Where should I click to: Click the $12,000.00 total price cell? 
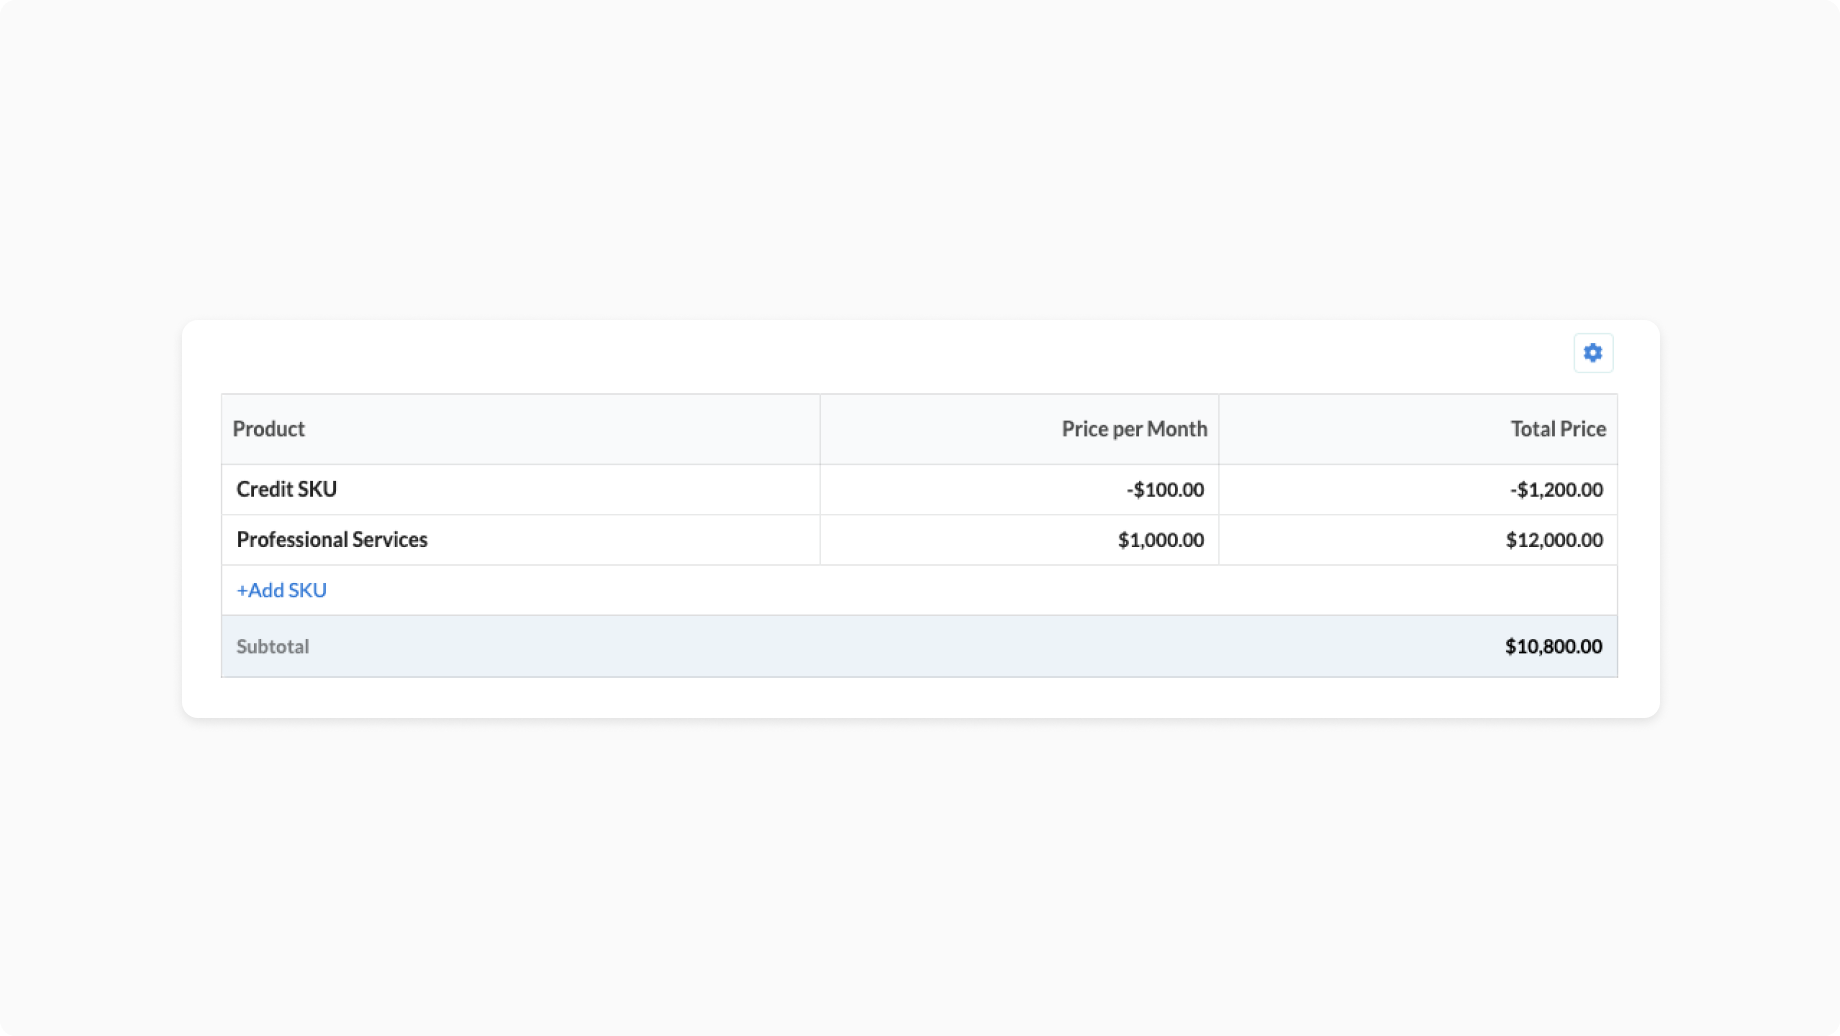(x=1554, y=539)
